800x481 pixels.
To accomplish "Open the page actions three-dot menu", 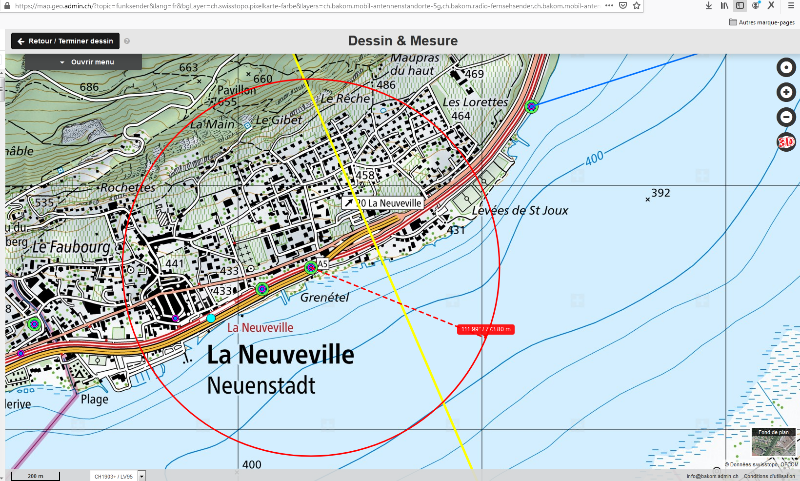I will pyautogui.click(x=609, y=6).
